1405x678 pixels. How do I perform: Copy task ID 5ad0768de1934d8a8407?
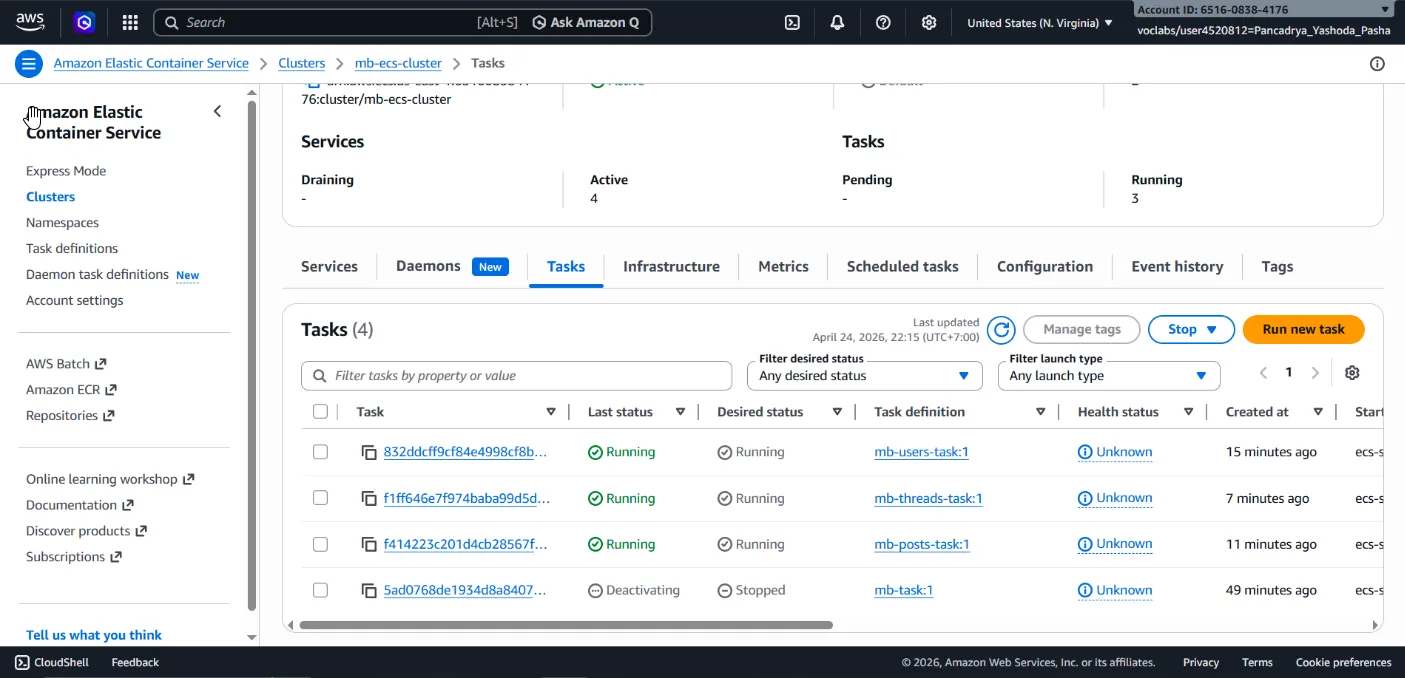click(x=369, y=590)
